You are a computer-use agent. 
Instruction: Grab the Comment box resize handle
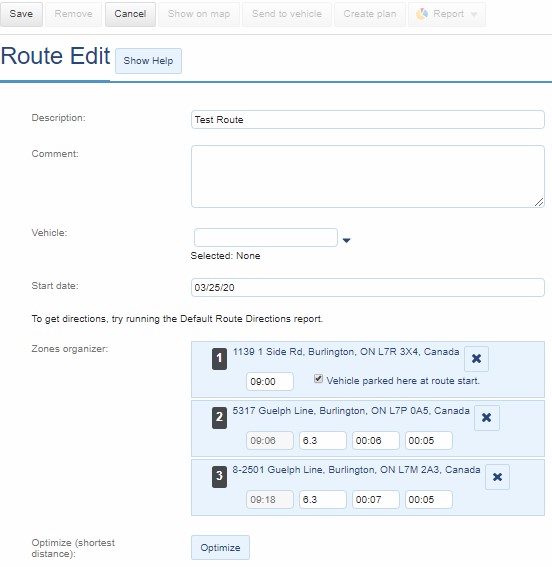click(539, 202)
